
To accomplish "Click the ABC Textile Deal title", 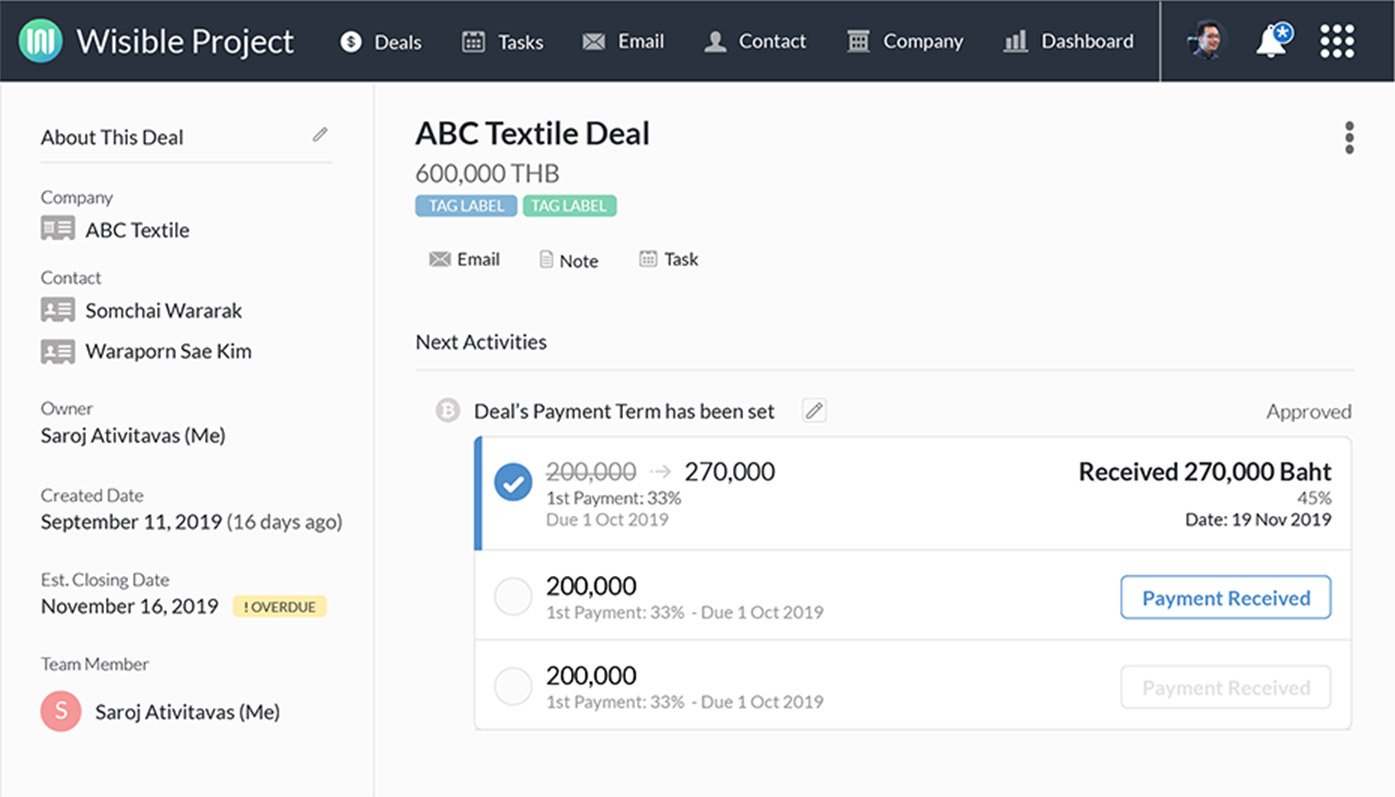I will 533,133.
